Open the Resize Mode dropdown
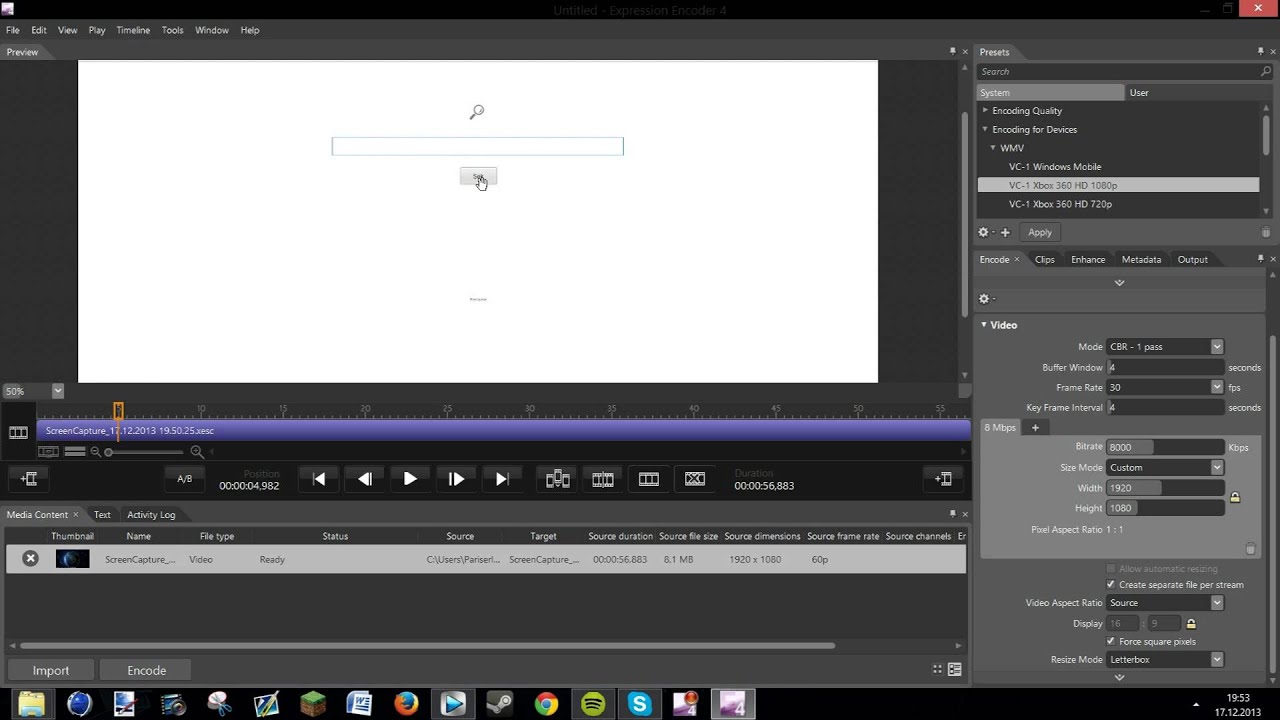This screenshot has height=720, width=1280. coord(1165,660)
